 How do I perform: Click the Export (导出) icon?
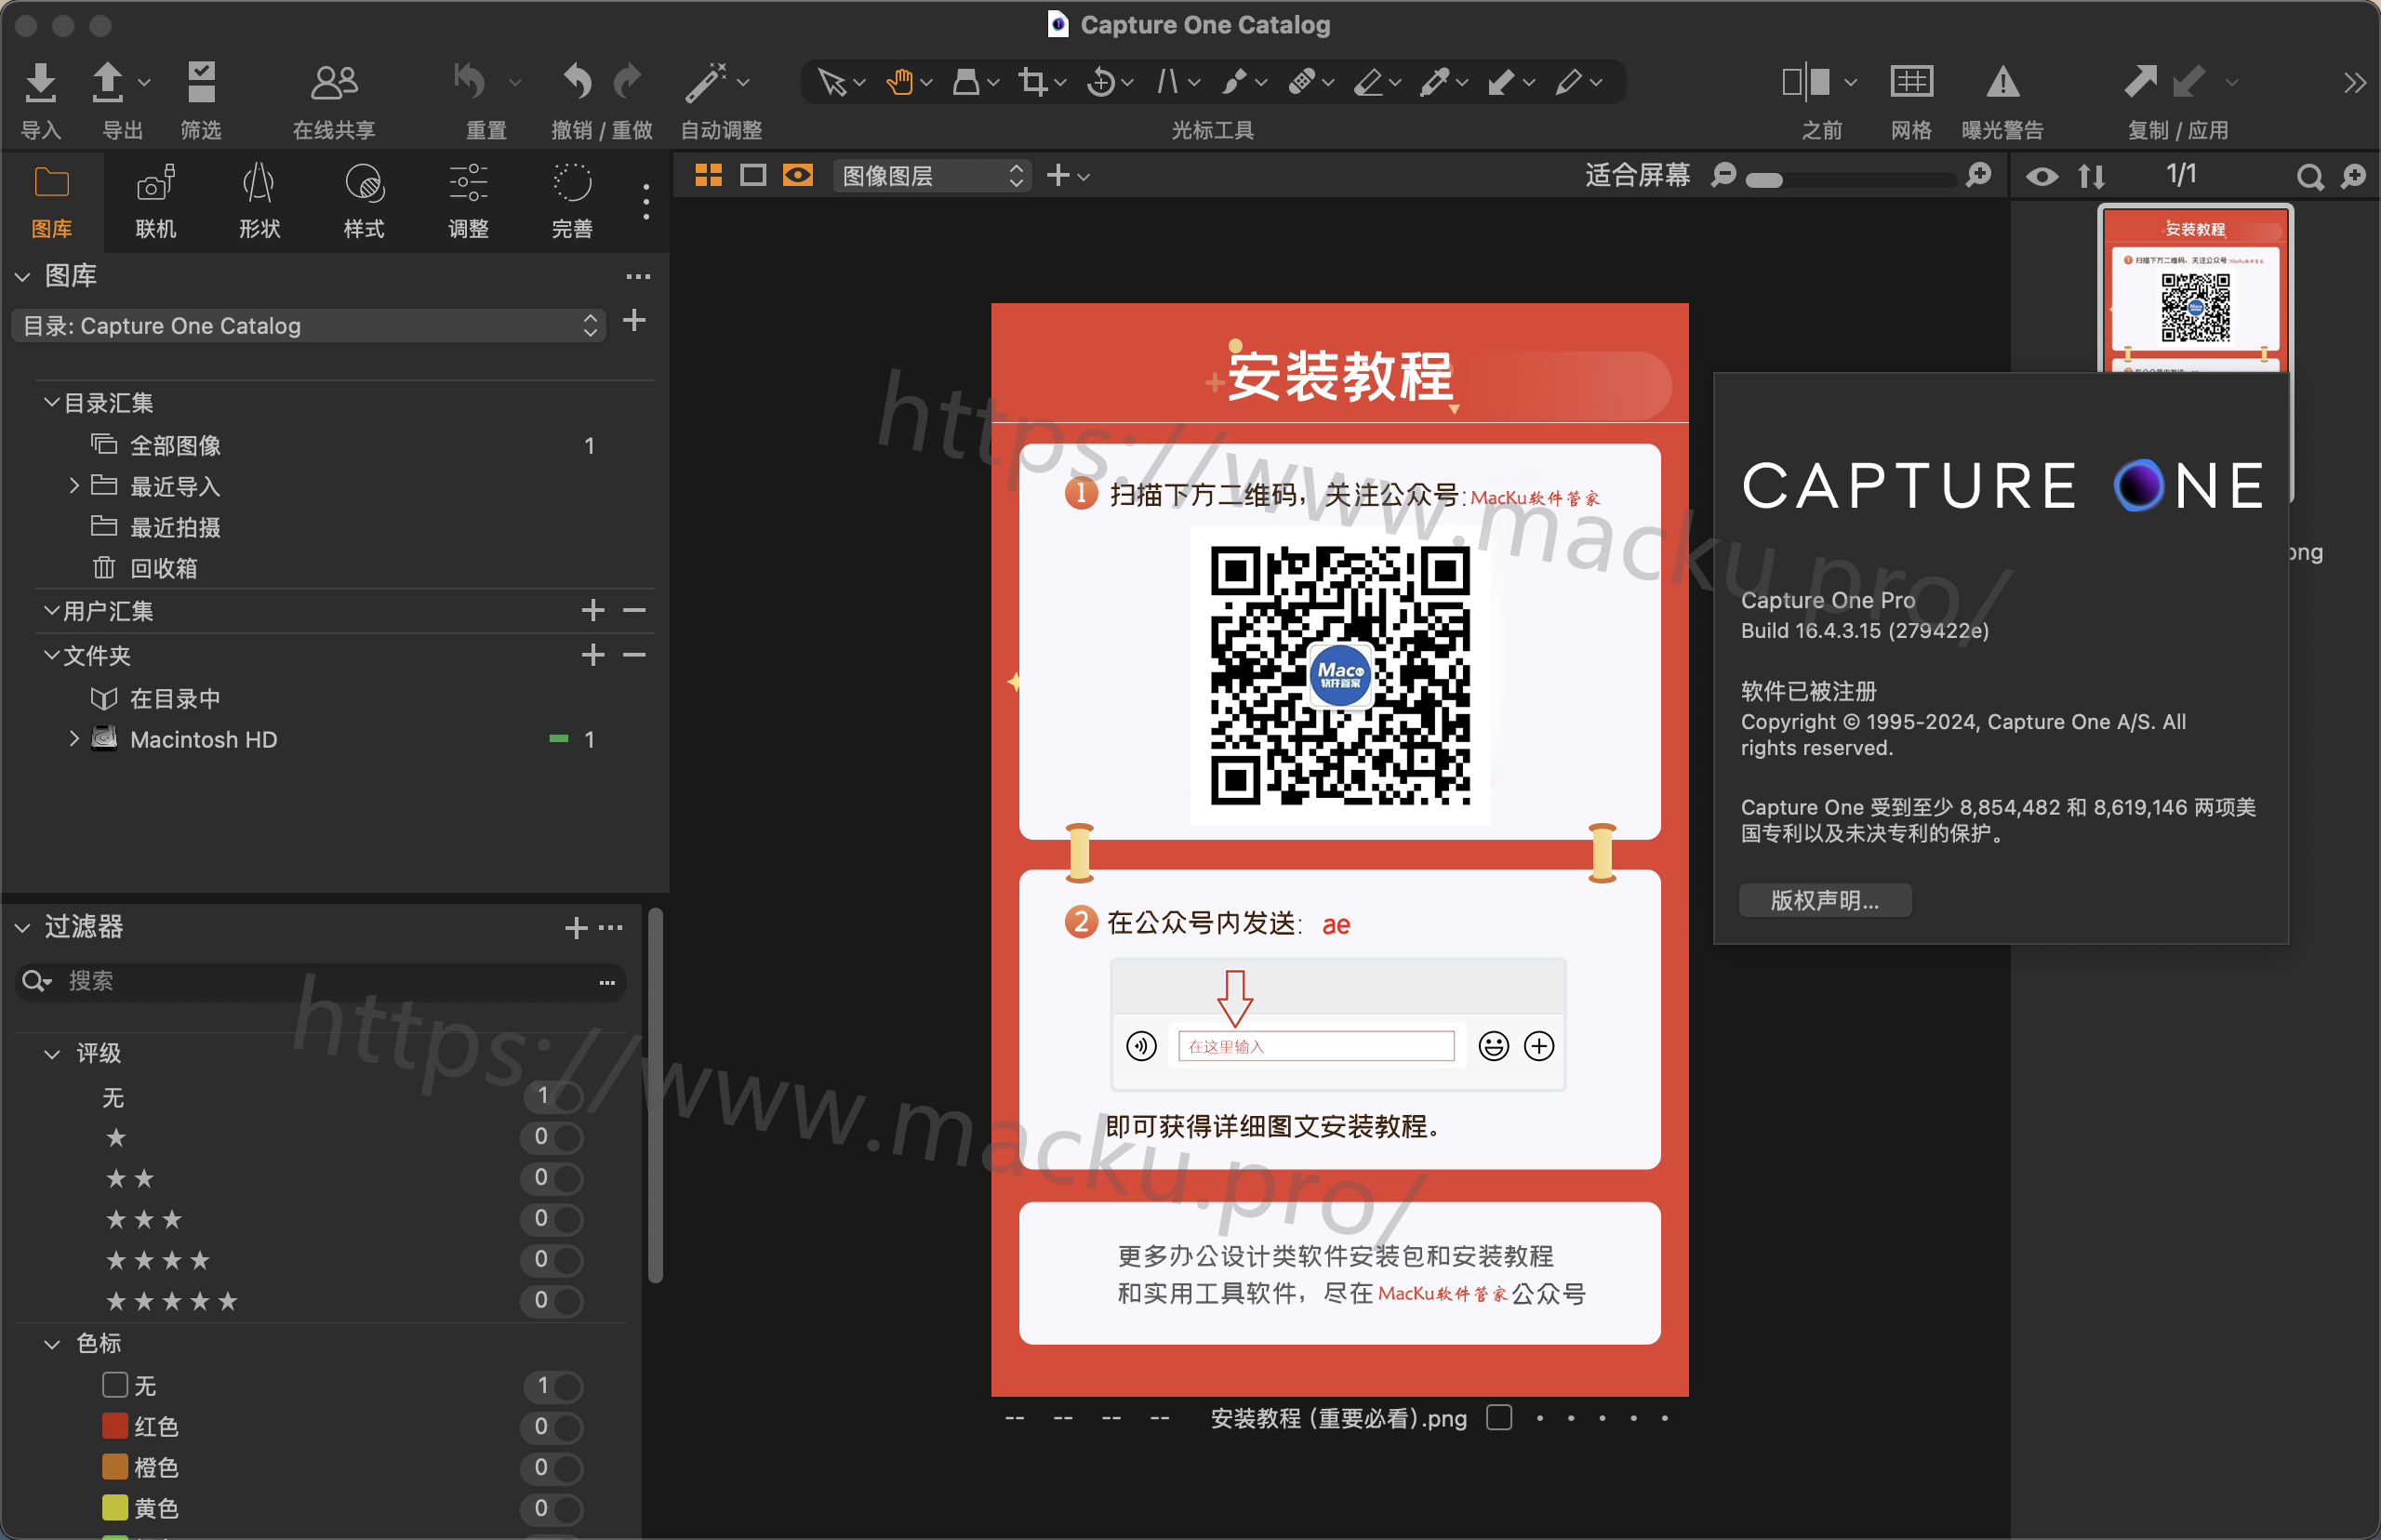(x=107, y=82)
